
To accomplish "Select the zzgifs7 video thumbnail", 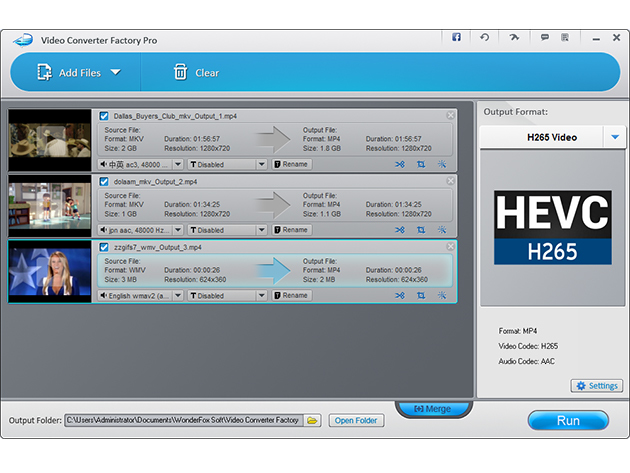I will pos(50,271).
